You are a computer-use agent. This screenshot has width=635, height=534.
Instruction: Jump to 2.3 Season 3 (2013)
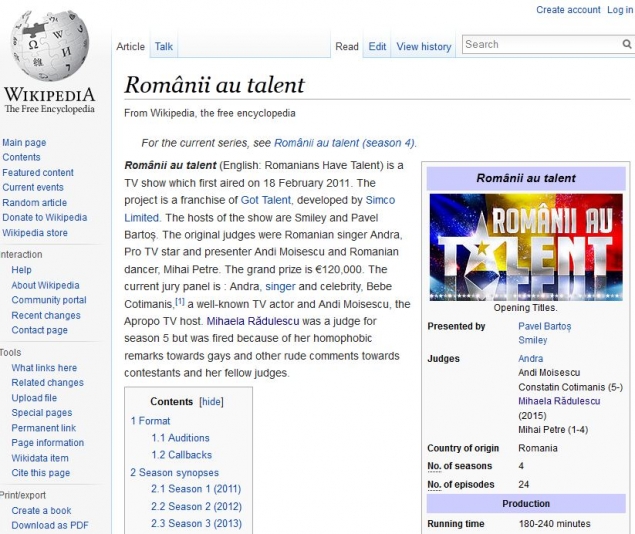pos(196,523)
